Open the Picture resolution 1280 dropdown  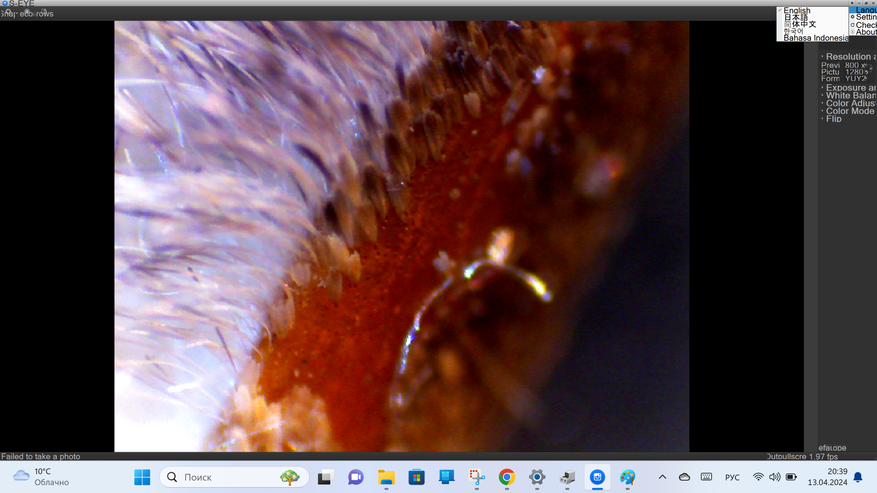(859, 72)
